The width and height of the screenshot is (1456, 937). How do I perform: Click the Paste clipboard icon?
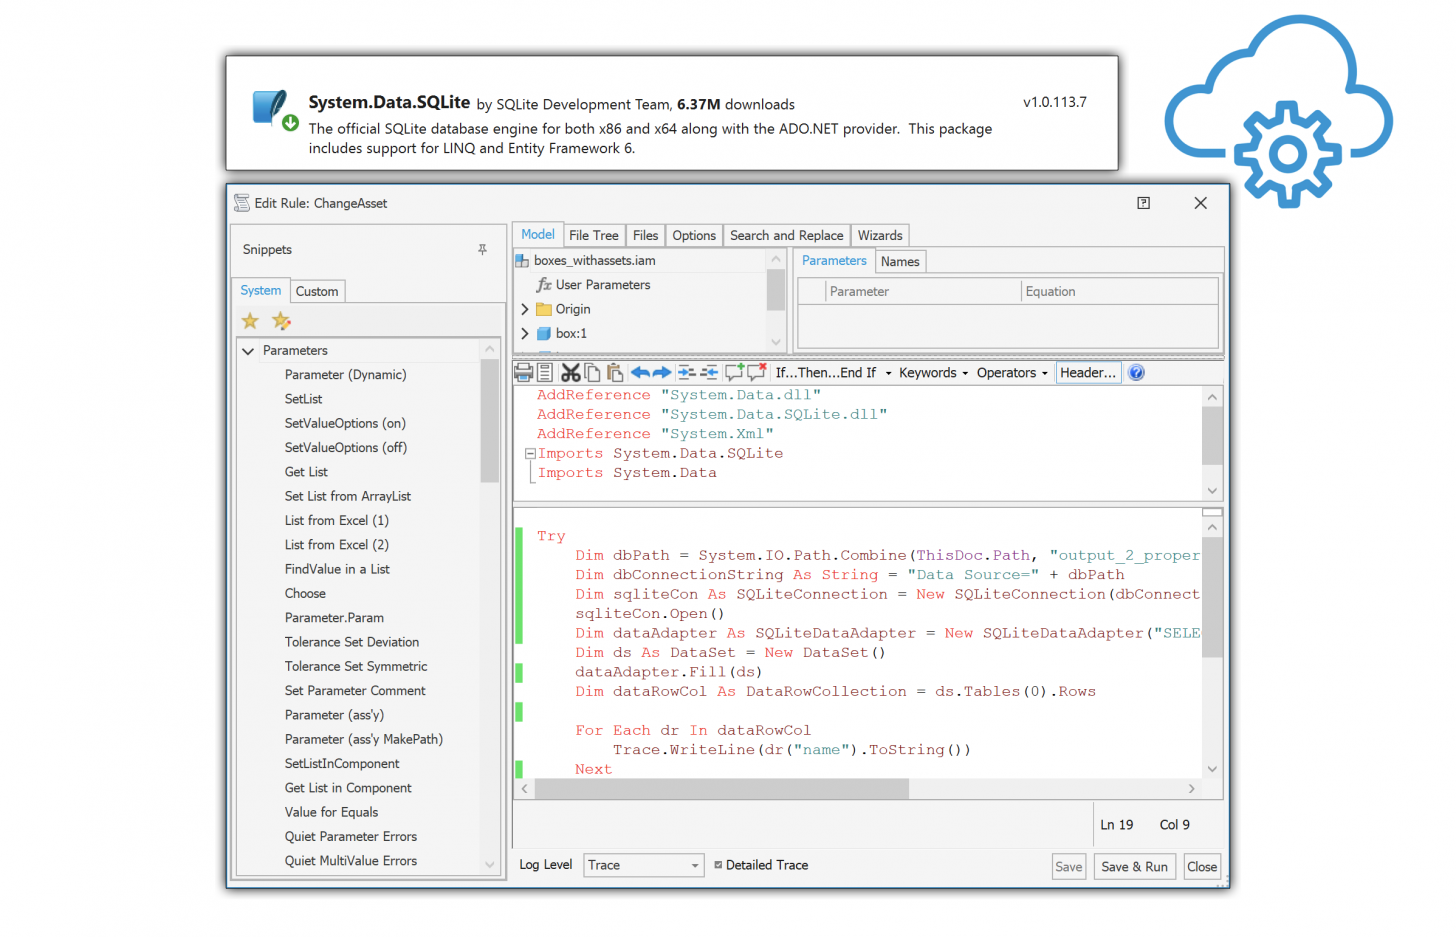click(x=615, y=373)
